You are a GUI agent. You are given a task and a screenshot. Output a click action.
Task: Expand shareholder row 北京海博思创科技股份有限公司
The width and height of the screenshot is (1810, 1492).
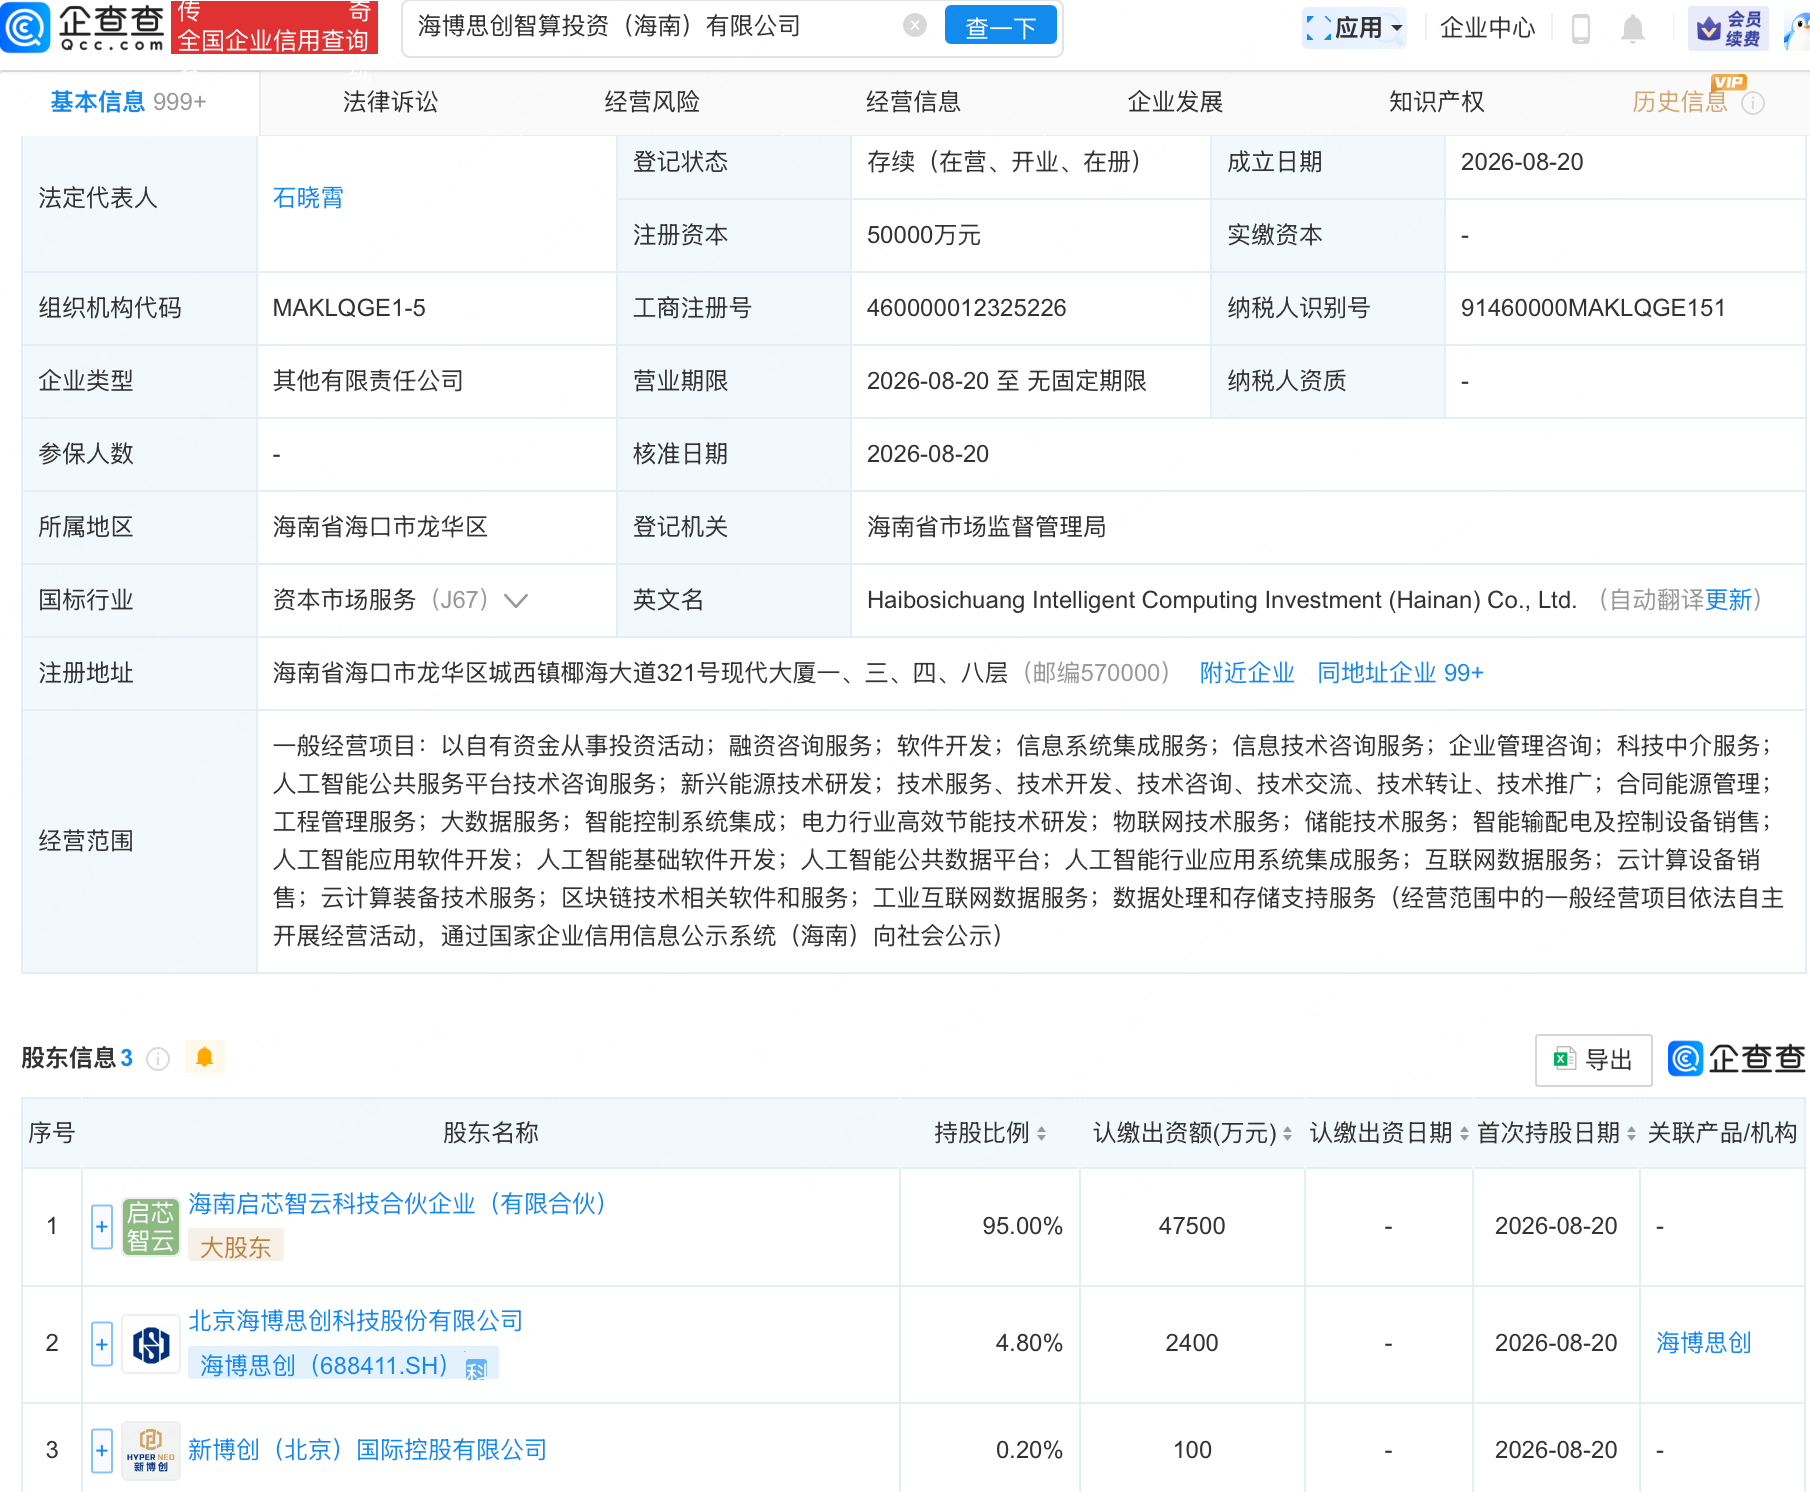pos(101,1343)
